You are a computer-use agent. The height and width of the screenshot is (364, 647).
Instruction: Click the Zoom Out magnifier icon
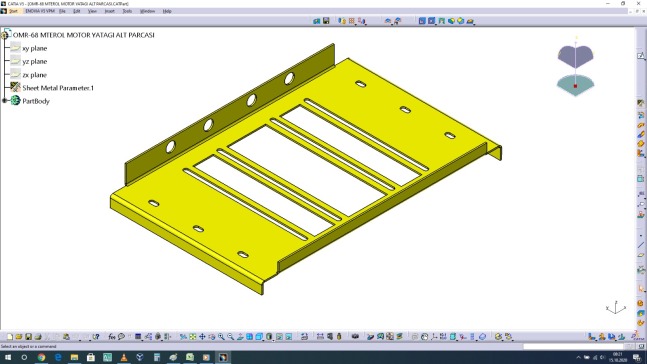[231, 337]
